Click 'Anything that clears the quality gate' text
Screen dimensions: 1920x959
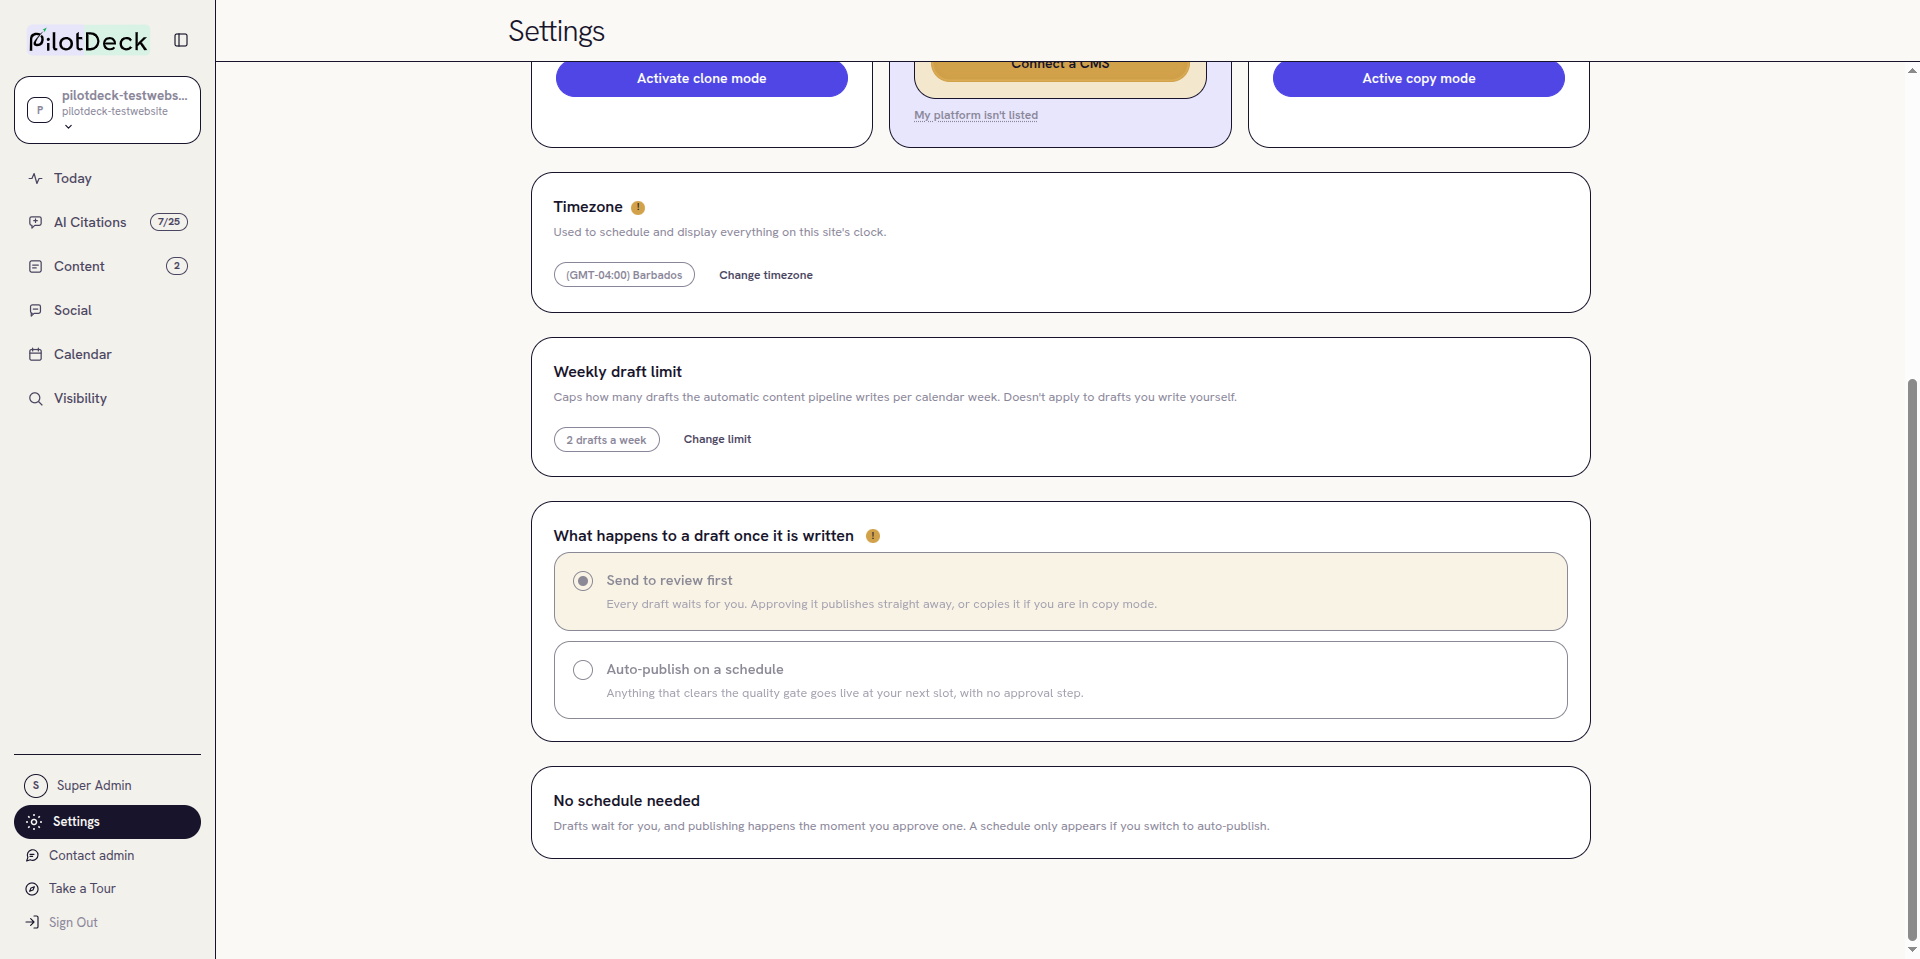click(845, 693)
